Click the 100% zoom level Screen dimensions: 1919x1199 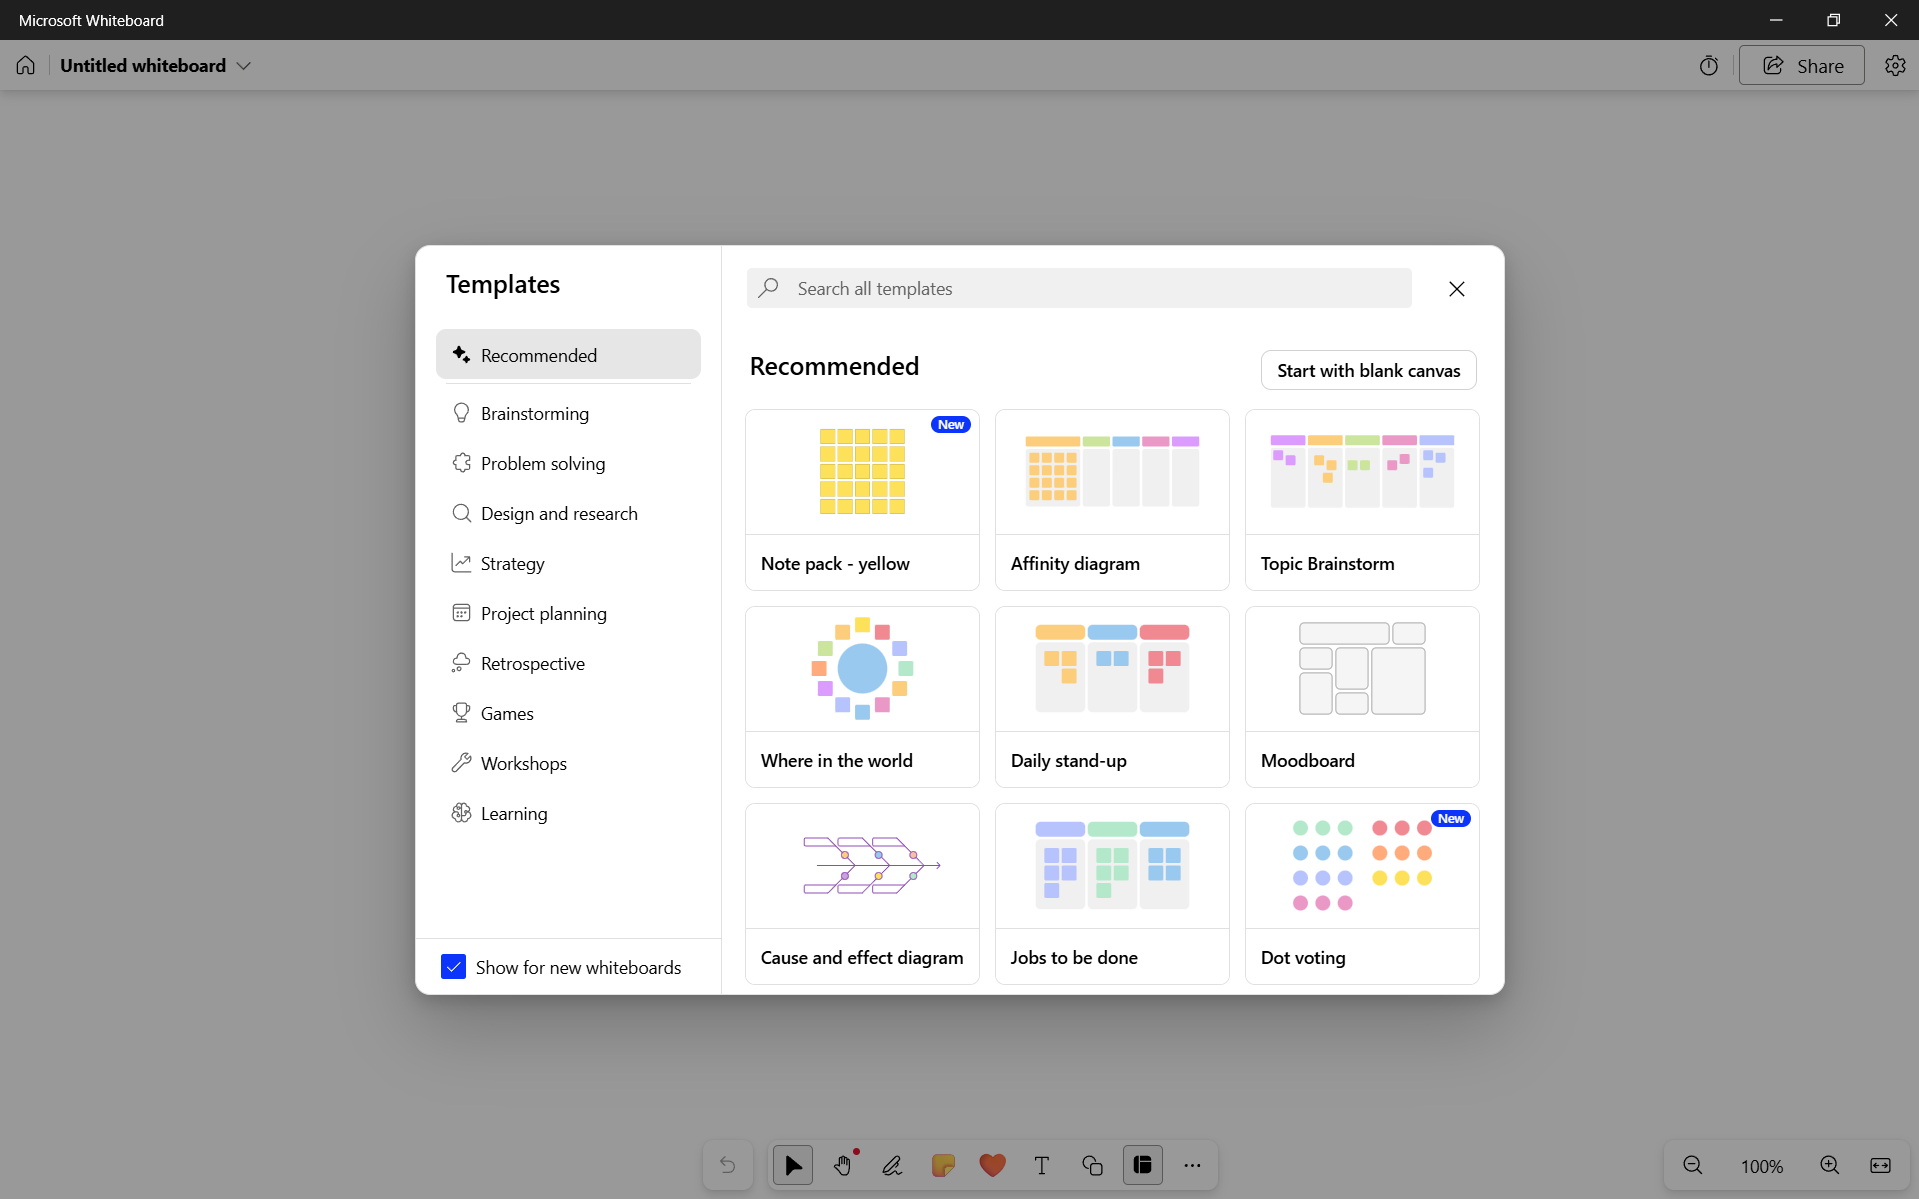pyautogui.click(x=1761, y=1166)
